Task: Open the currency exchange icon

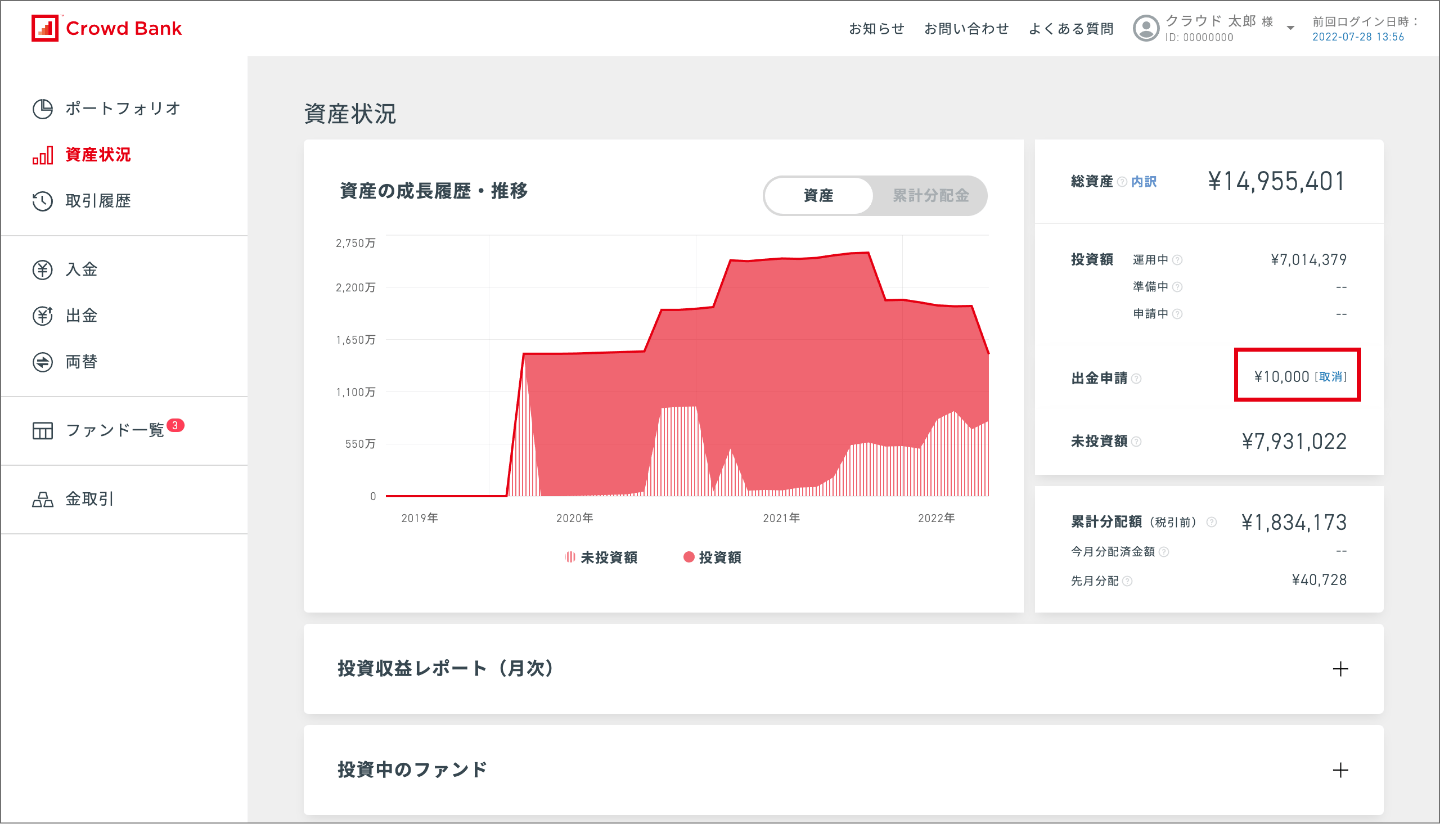Action: tap(42, 362)
